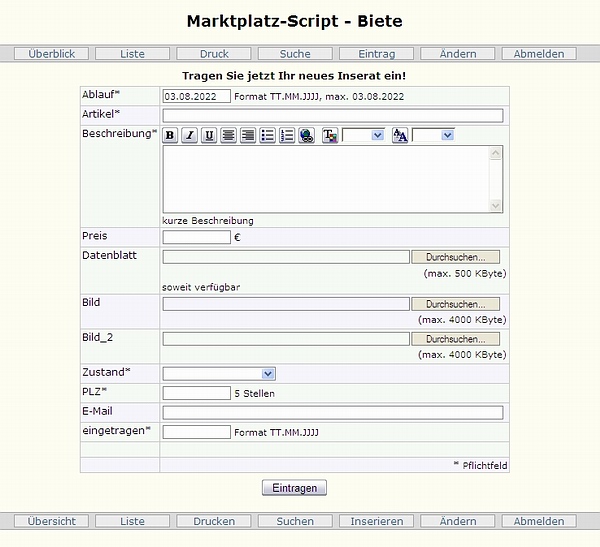Insert a numbered list in description

287,135
